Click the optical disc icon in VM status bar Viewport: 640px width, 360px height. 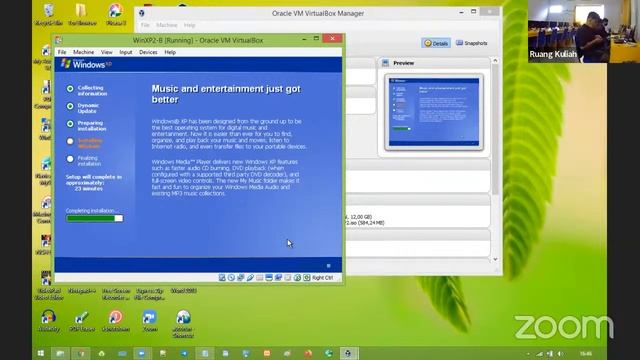(231, 278)
